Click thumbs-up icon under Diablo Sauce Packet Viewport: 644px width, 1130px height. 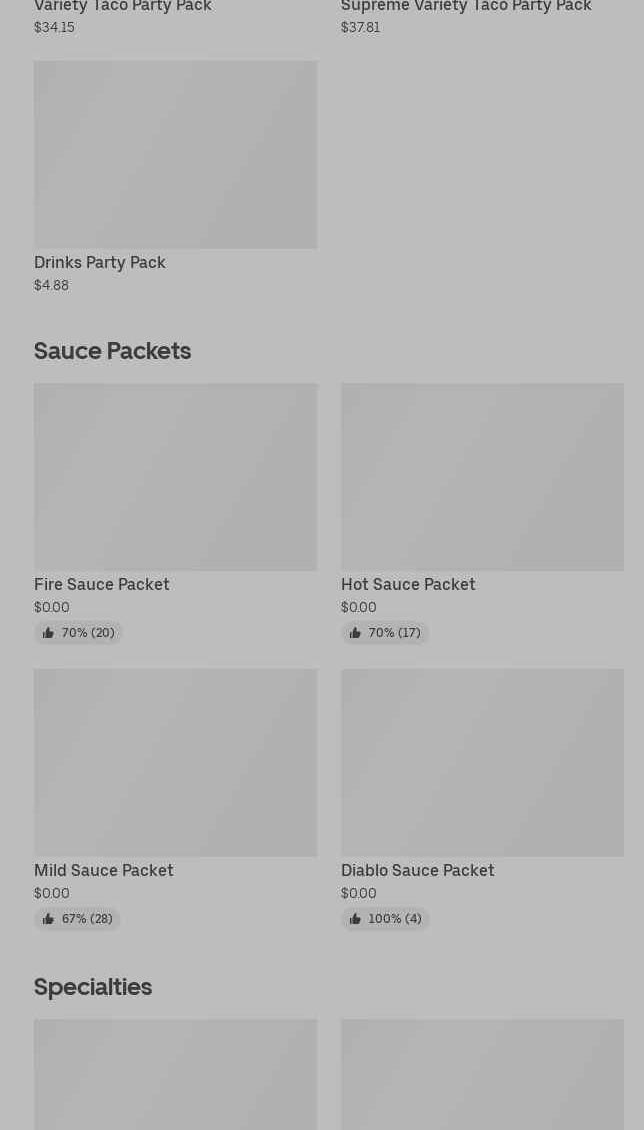pyautogui.click(x=355, y=919)
